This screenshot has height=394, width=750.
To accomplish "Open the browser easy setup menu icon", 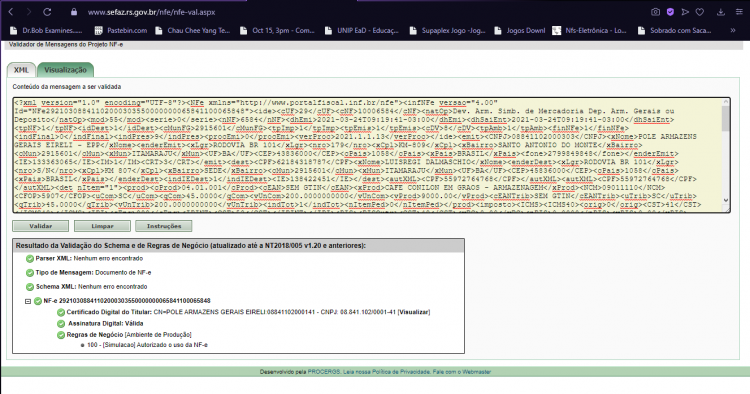I will pos(739,12).
